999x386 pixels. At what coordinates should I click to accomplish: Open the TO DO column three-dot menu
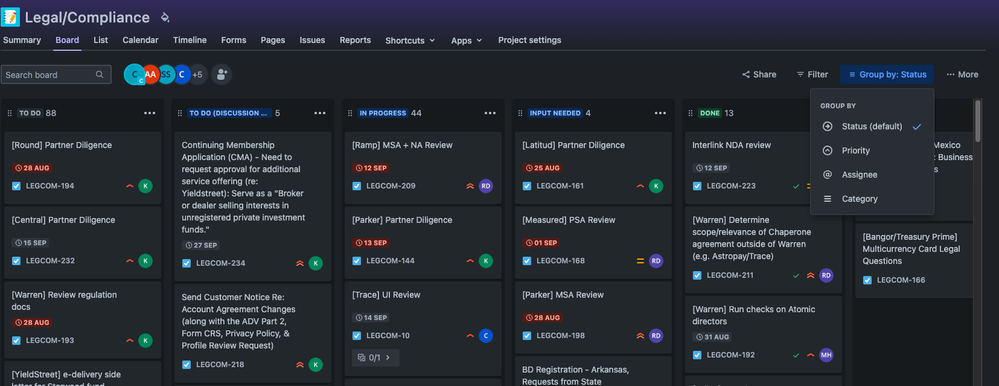(x=150, y=113)
